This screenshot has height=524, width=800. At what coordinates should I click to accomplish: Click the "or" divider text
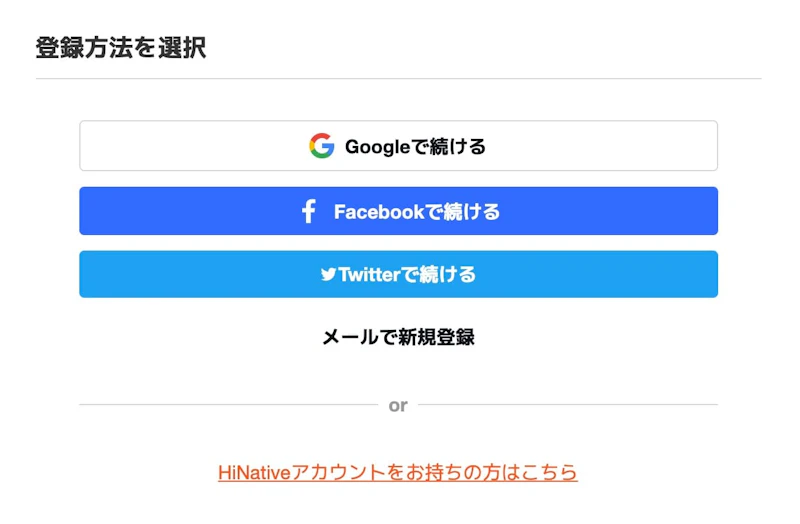[398, 405]
